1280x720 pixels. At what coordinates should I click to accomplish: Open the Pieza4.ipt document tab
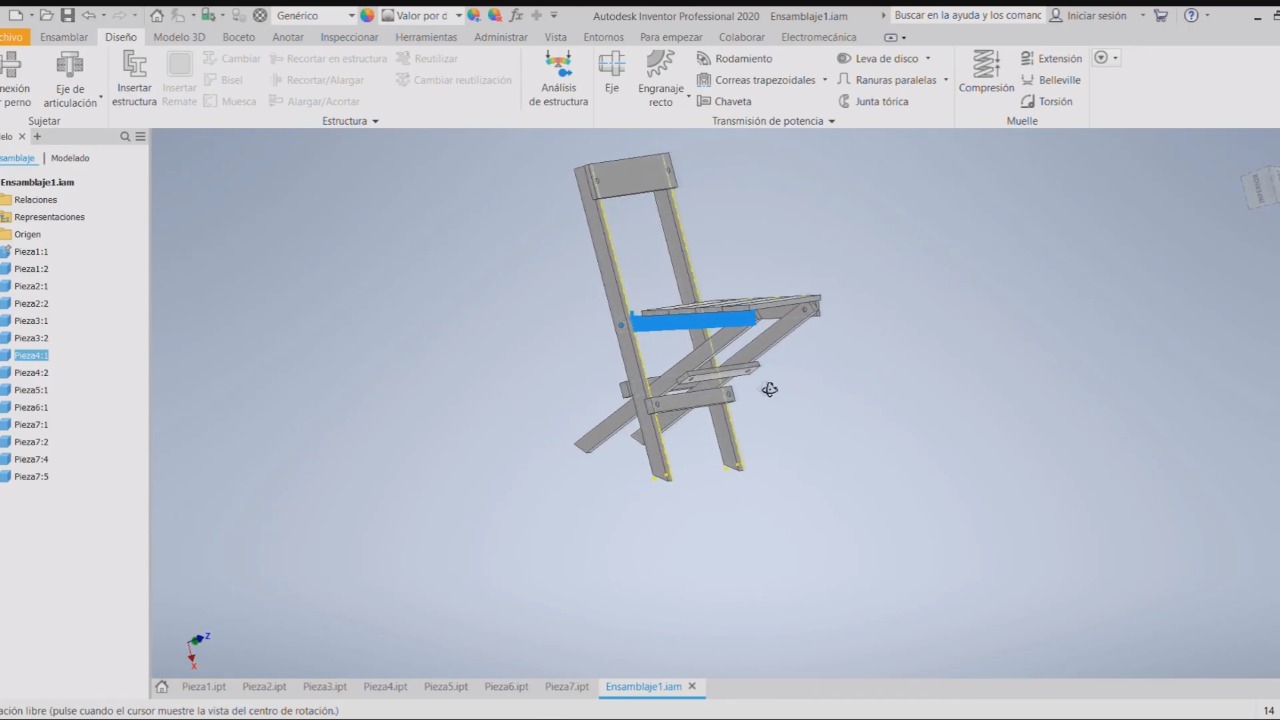pos(385,687)
